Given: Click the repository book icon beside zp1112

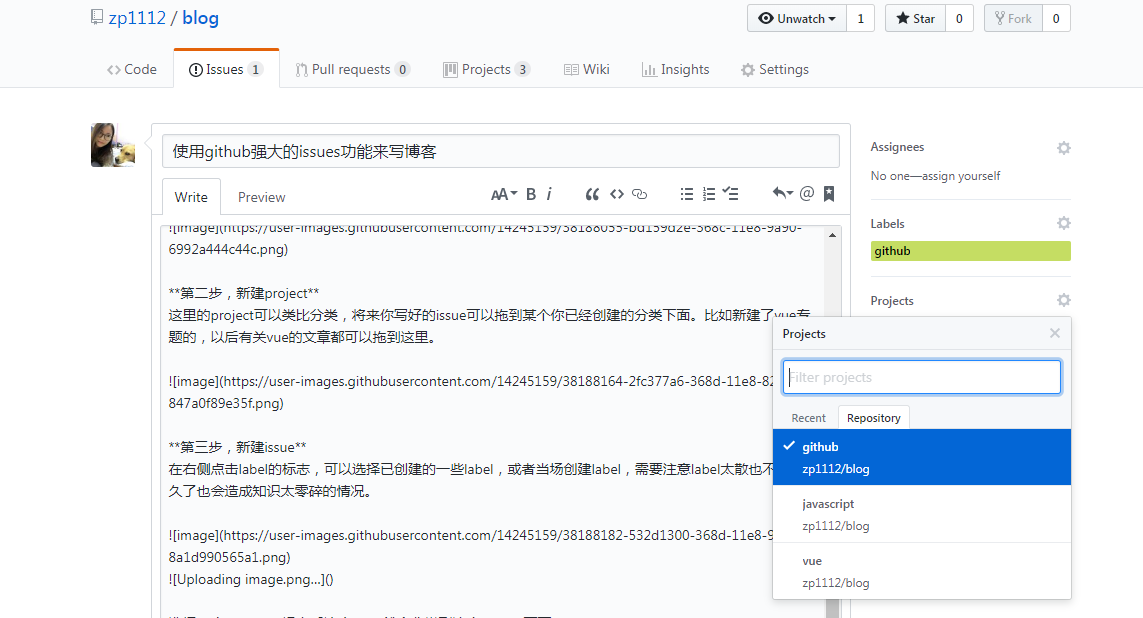Looking at the screenshot, I should [96, 17].
